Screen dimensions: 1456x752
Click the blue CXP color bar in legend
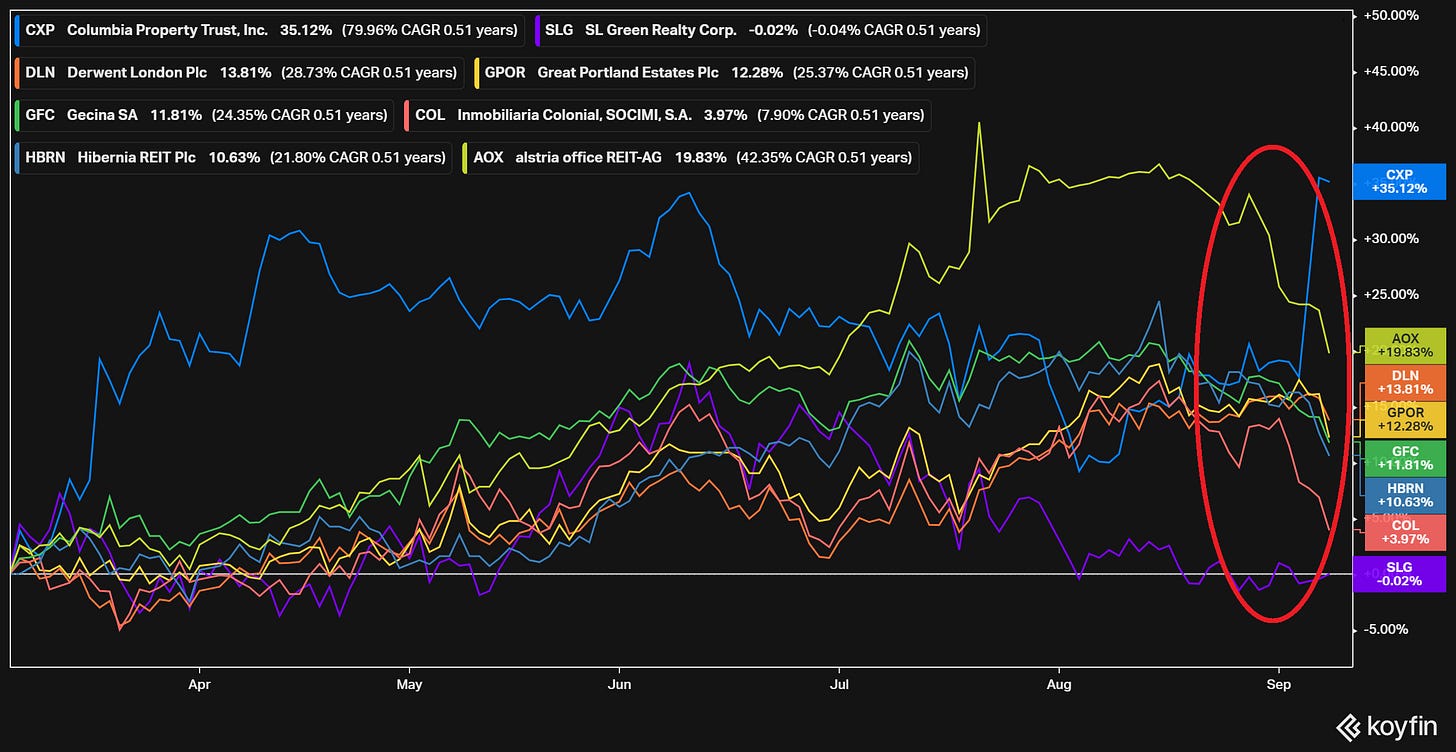click(x=17, y=30)
